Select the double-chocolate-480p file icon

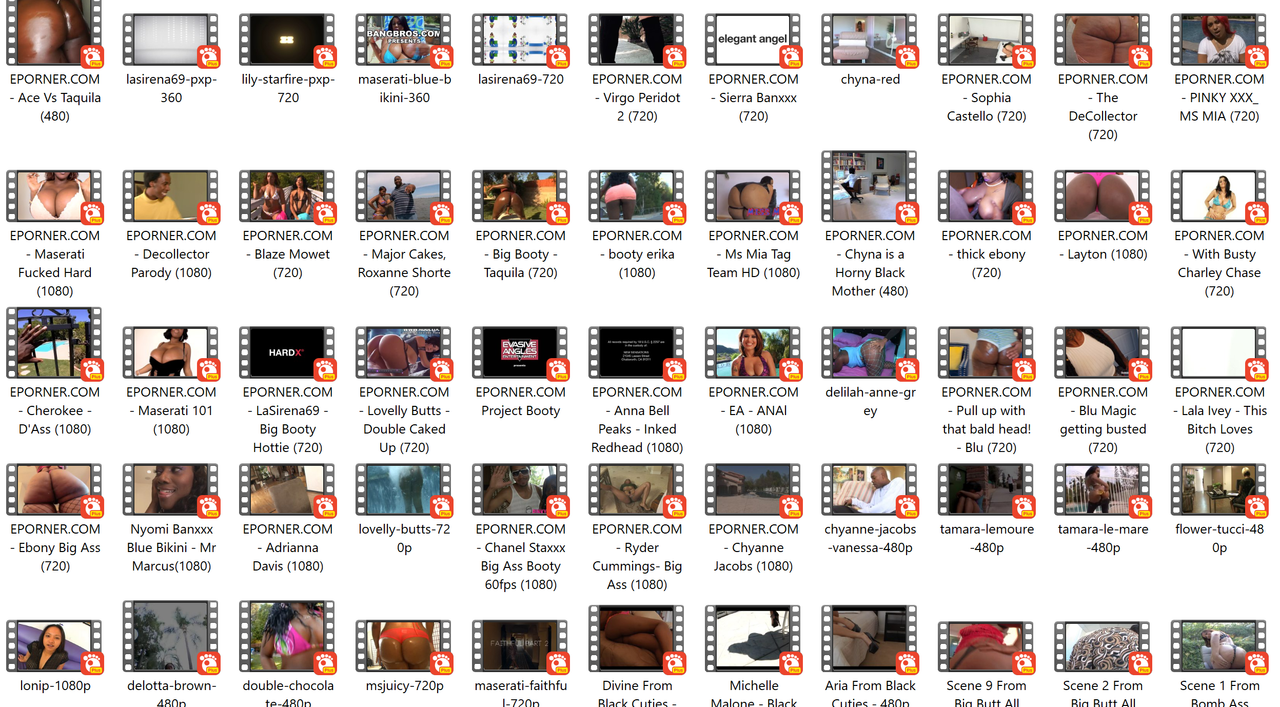[x=288, y=637]
